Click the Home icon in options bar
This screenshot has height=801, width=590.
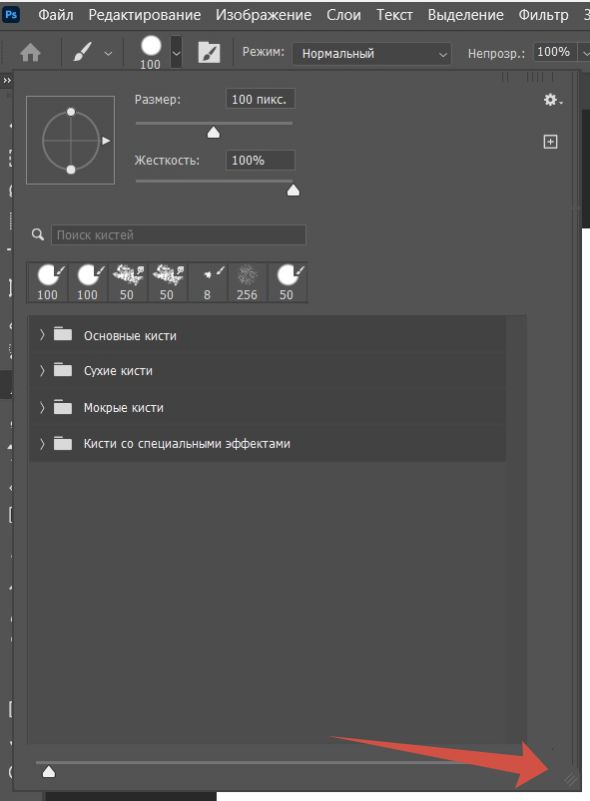[31, 52]
